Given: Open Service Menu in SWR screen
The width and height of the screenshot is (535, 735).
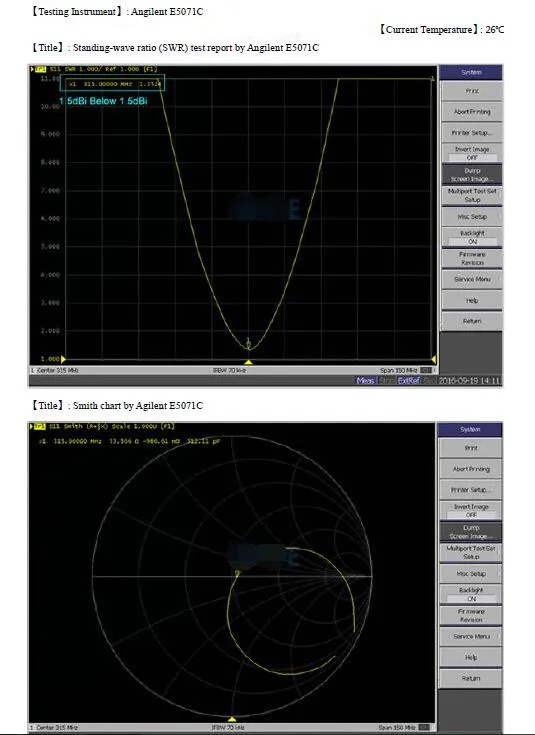Looking at the screenshot, I should (472, 279).
